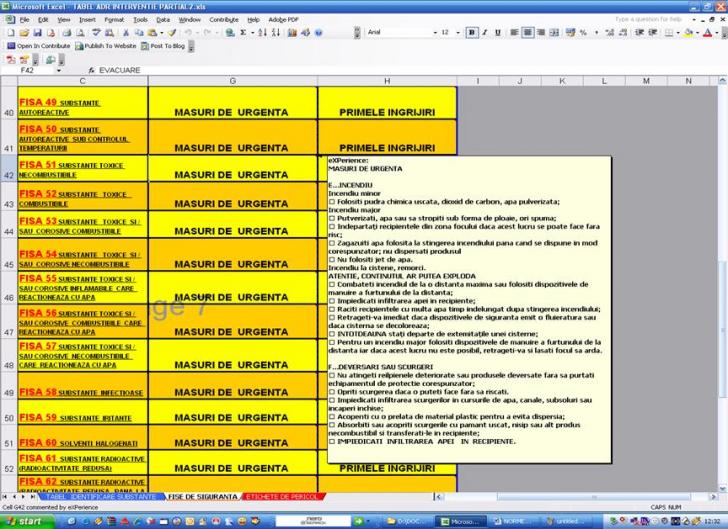Click the Open In Contribute button
Screen dimensions: 728x529
pos(39,46)
